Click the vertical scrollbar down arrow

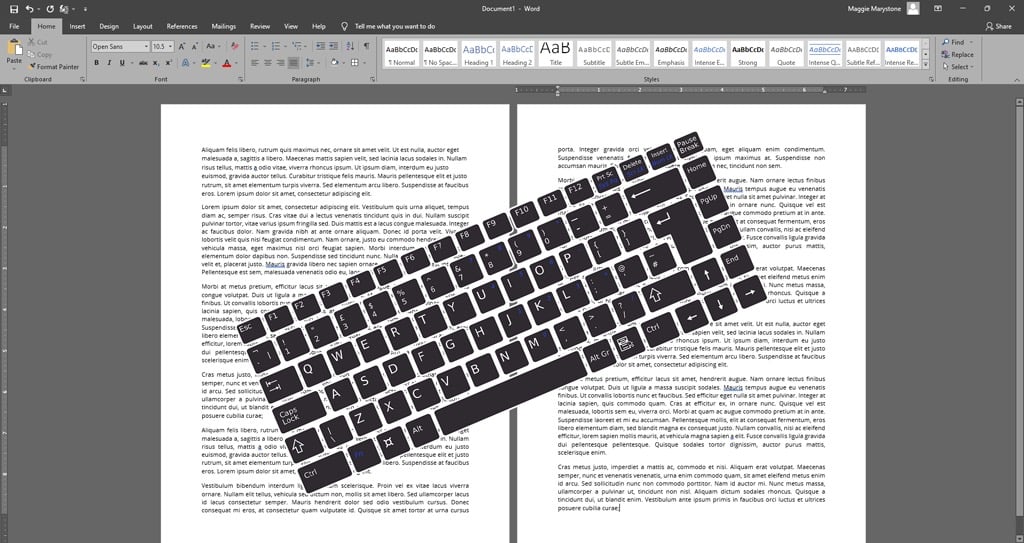(x=1019, y=537)
